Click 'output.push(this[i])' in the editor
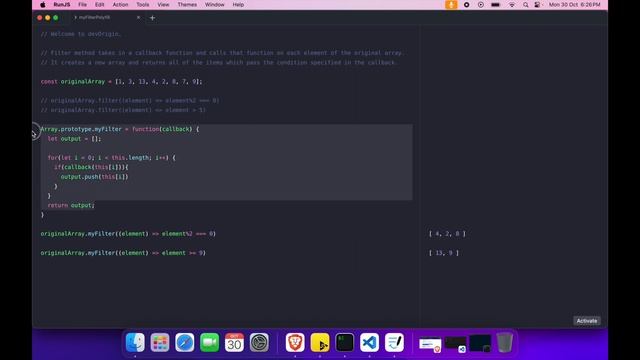 94,177
